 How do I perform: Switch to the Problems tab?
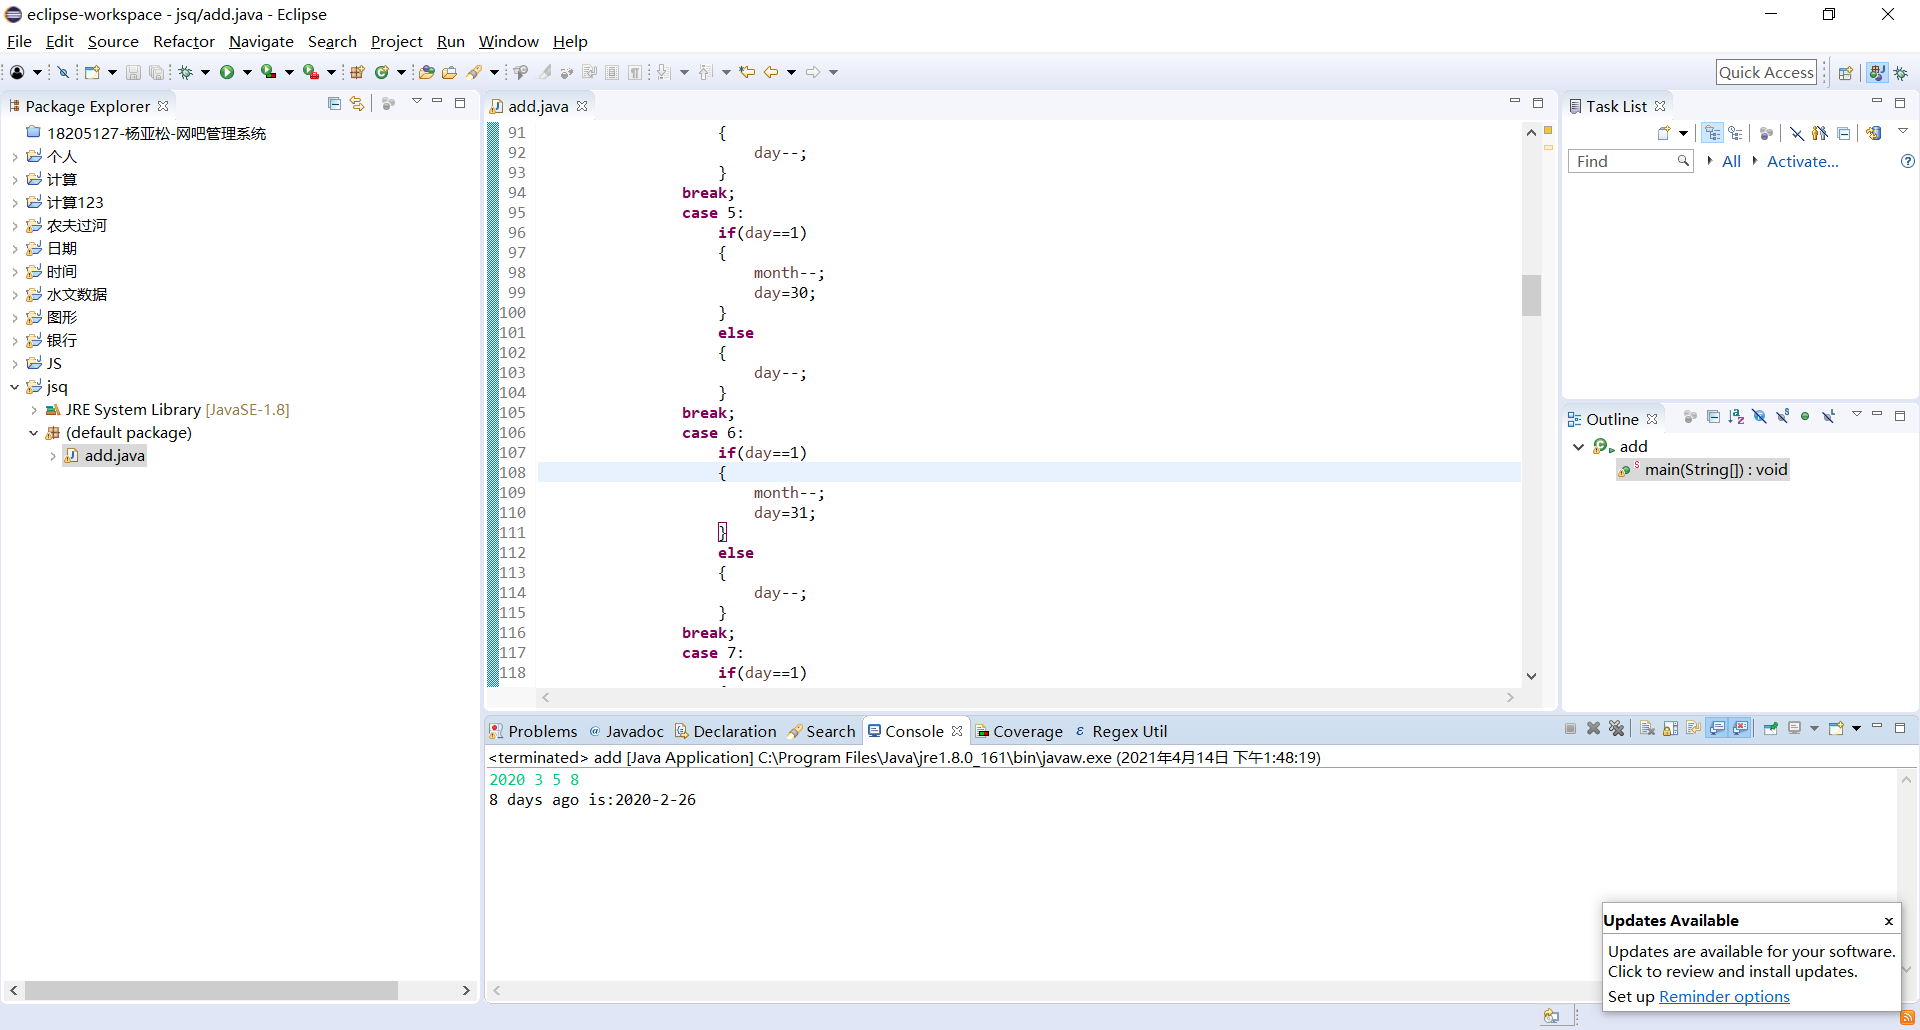point(541,731)
